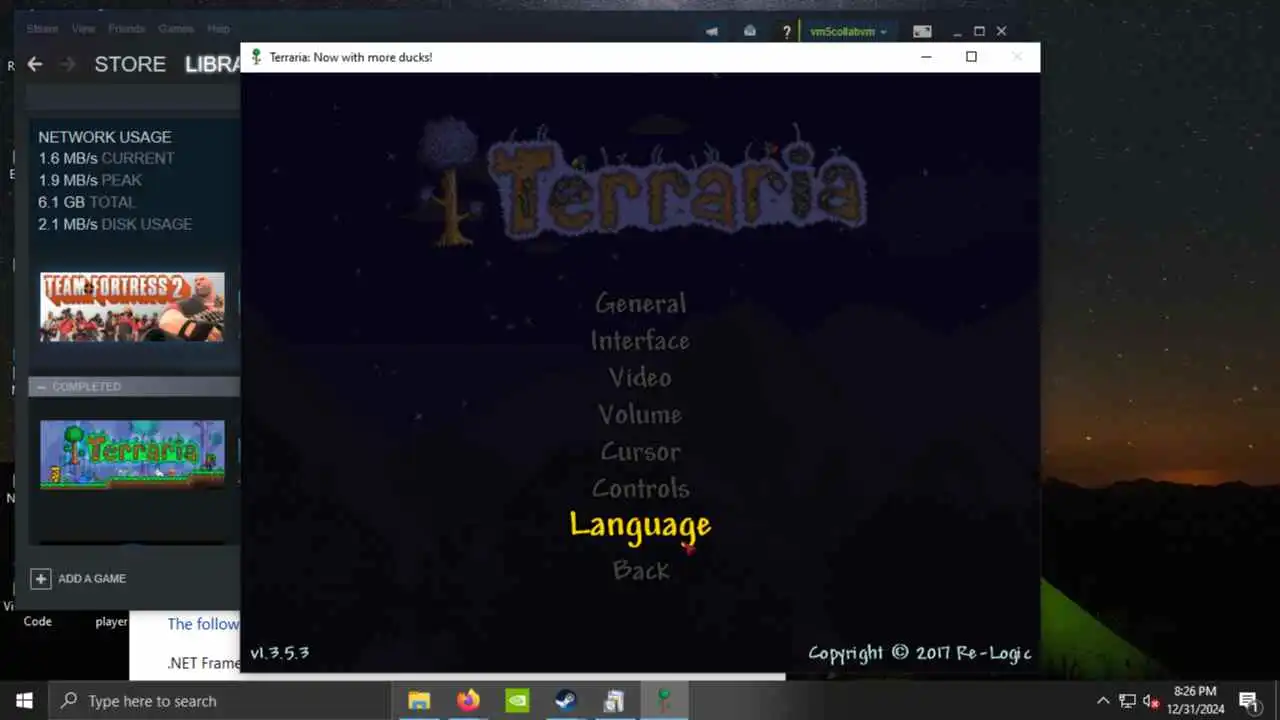Maximize the Terraria window
The image size is (1280, 720).
(x=971, y=57)
